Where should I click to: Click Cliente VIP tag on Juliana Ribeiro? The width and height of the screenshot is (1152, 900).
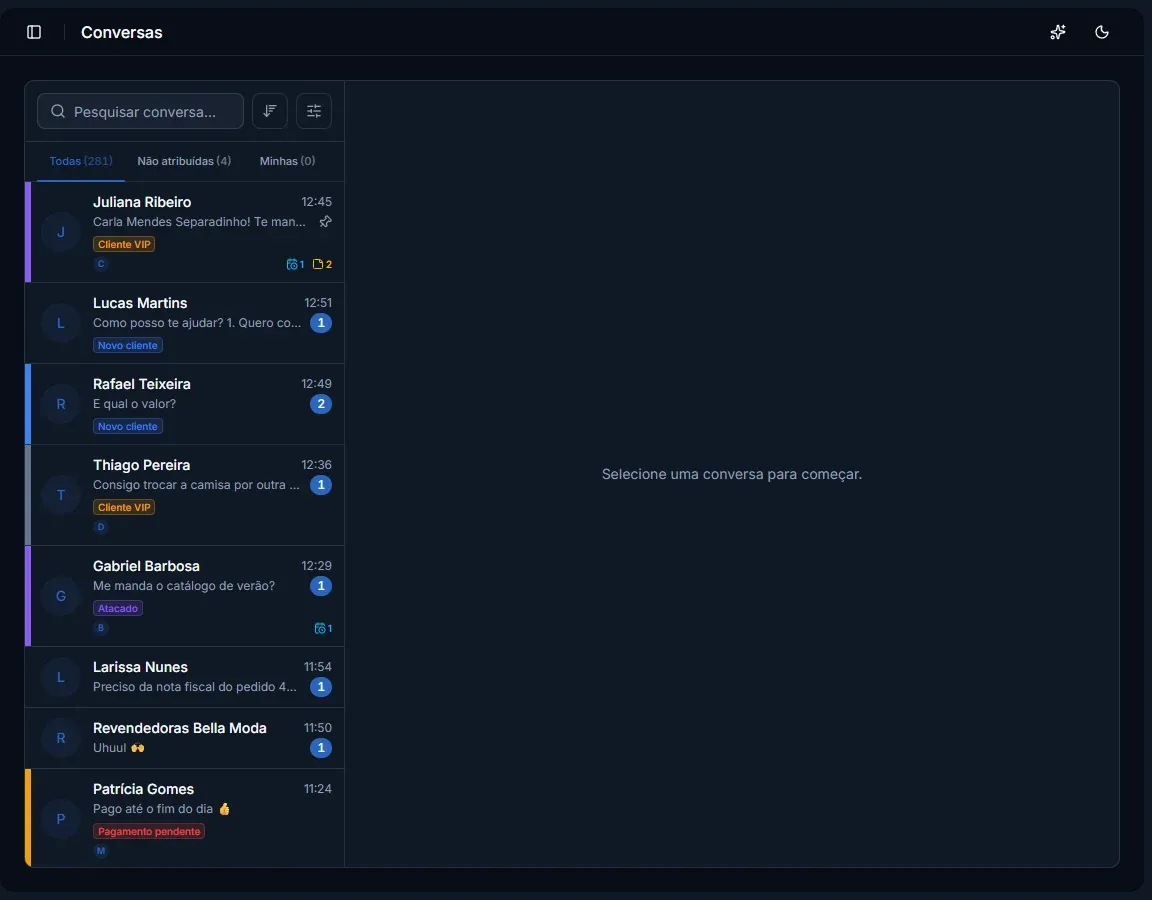point(123,244)
